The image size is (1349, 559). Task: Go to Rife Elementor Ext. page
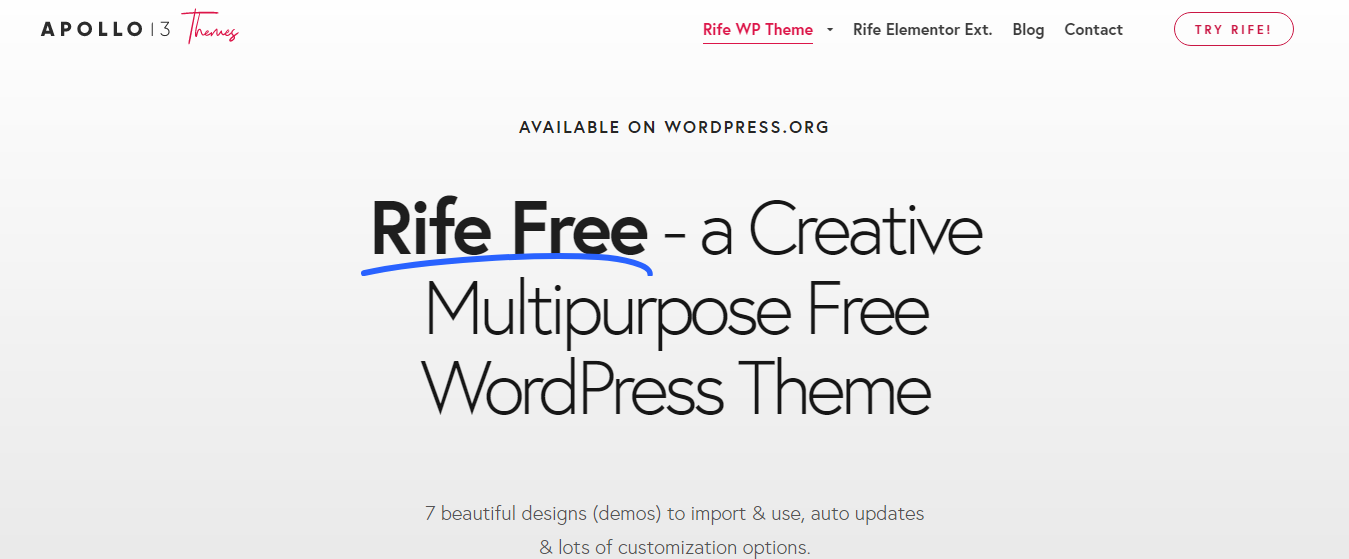coord(922,29)
